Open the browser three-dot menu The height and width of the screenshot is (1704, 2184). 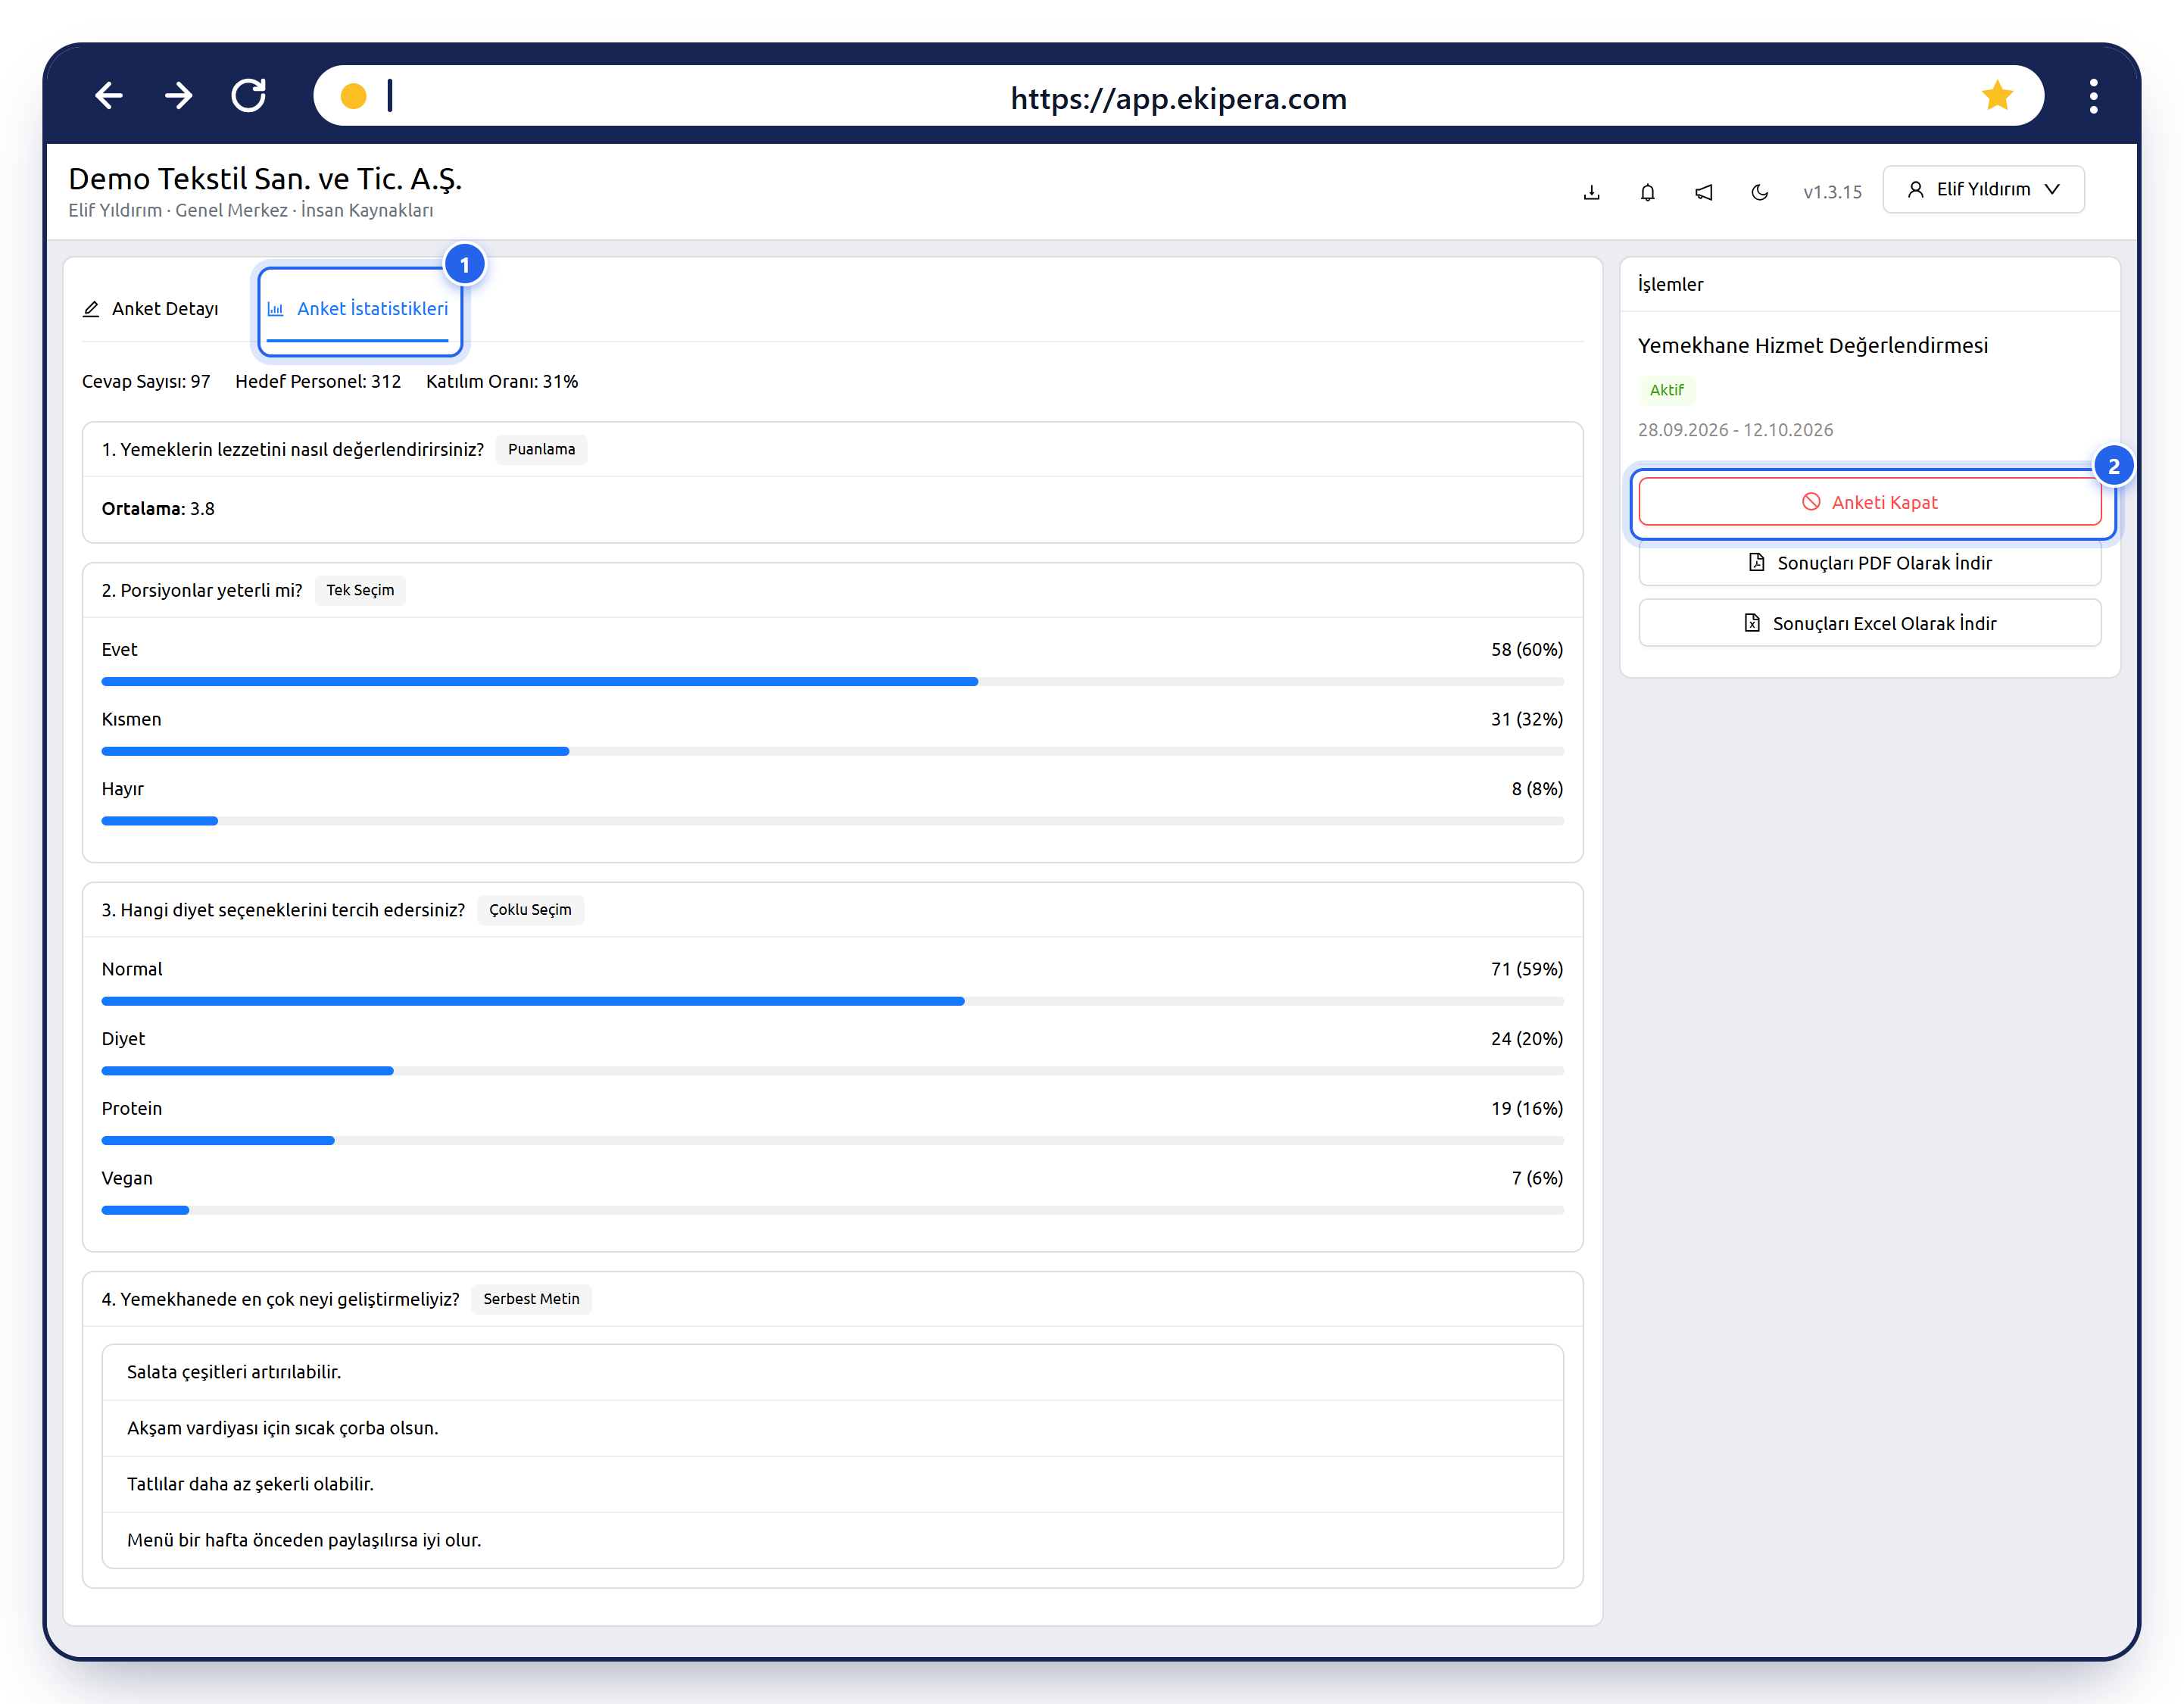2093,96
